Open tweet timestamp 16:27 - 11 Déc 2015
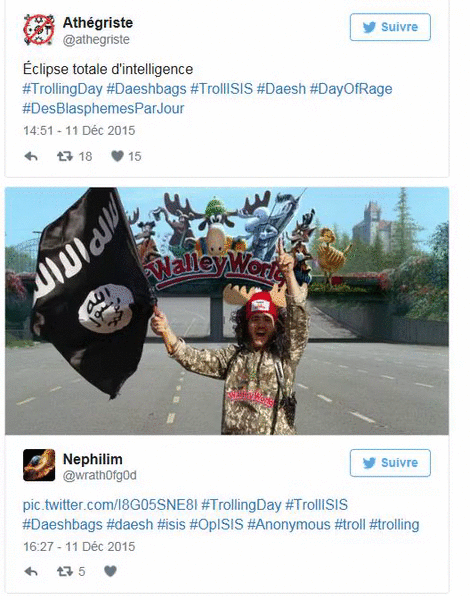 point(79,546)
